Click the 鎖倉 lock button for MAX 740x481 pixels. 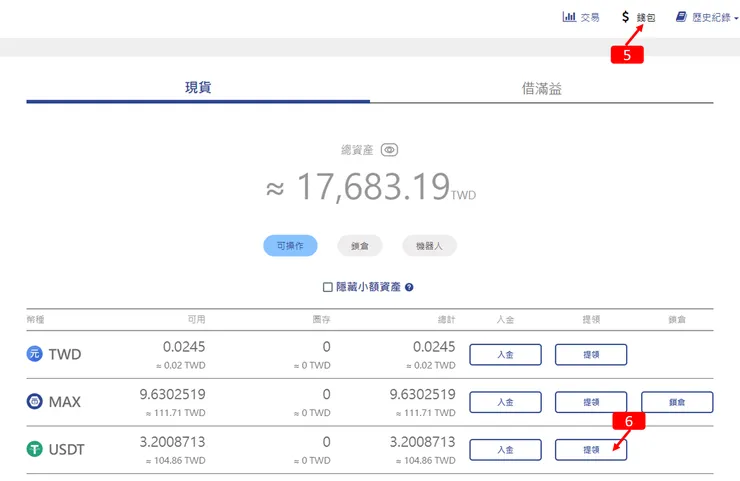(677, 402)
